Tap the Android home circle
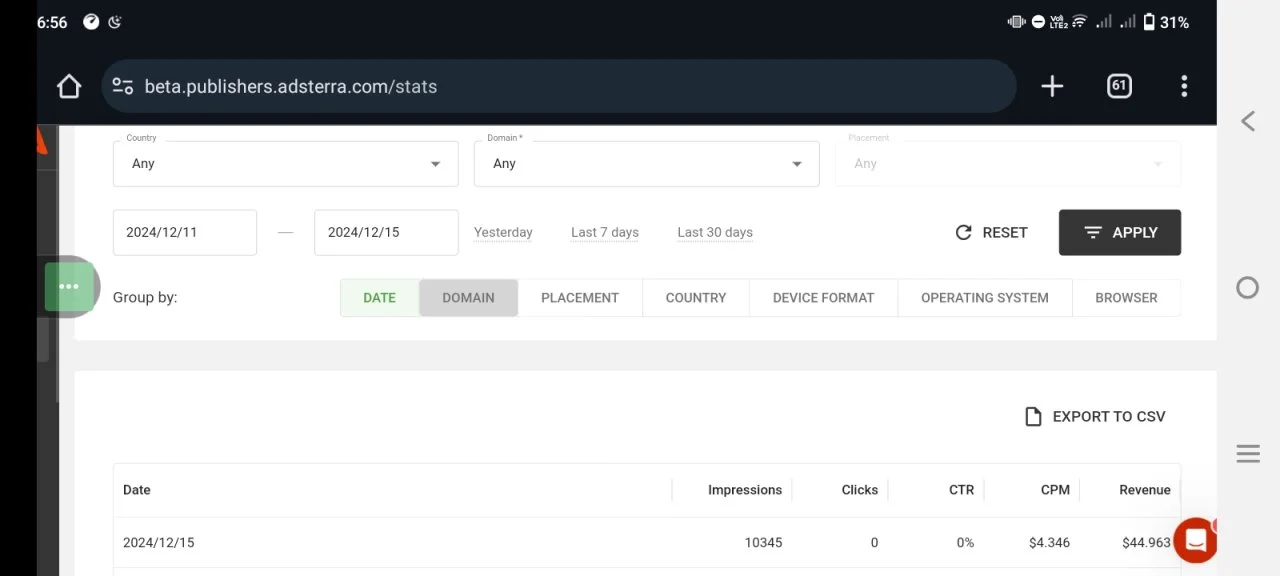The image size is (1280, 576). [x=1247, y=288]
